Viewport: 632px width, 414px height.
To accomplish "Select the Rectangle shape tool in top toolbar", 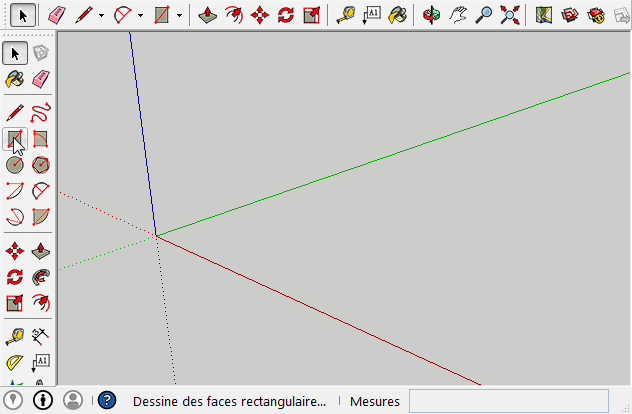I will point(162,15).
